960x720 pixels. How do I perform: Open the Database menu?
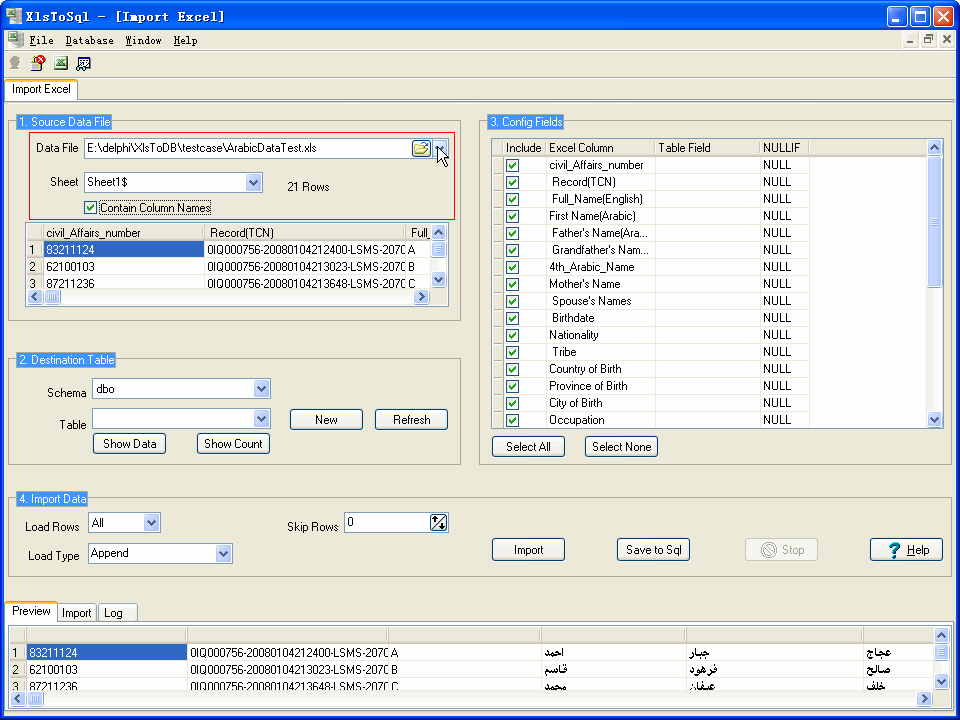[x=89, y=41]
